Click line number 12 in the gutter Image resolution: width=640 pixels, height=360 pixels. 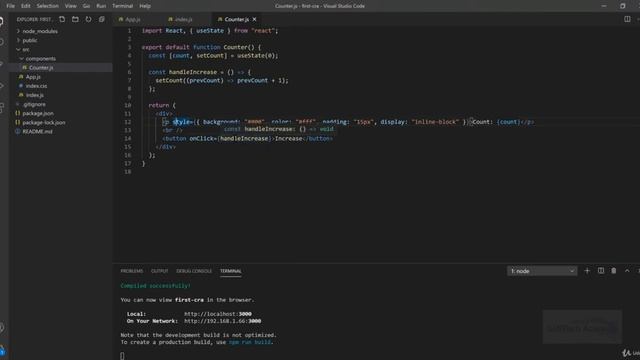128,122
